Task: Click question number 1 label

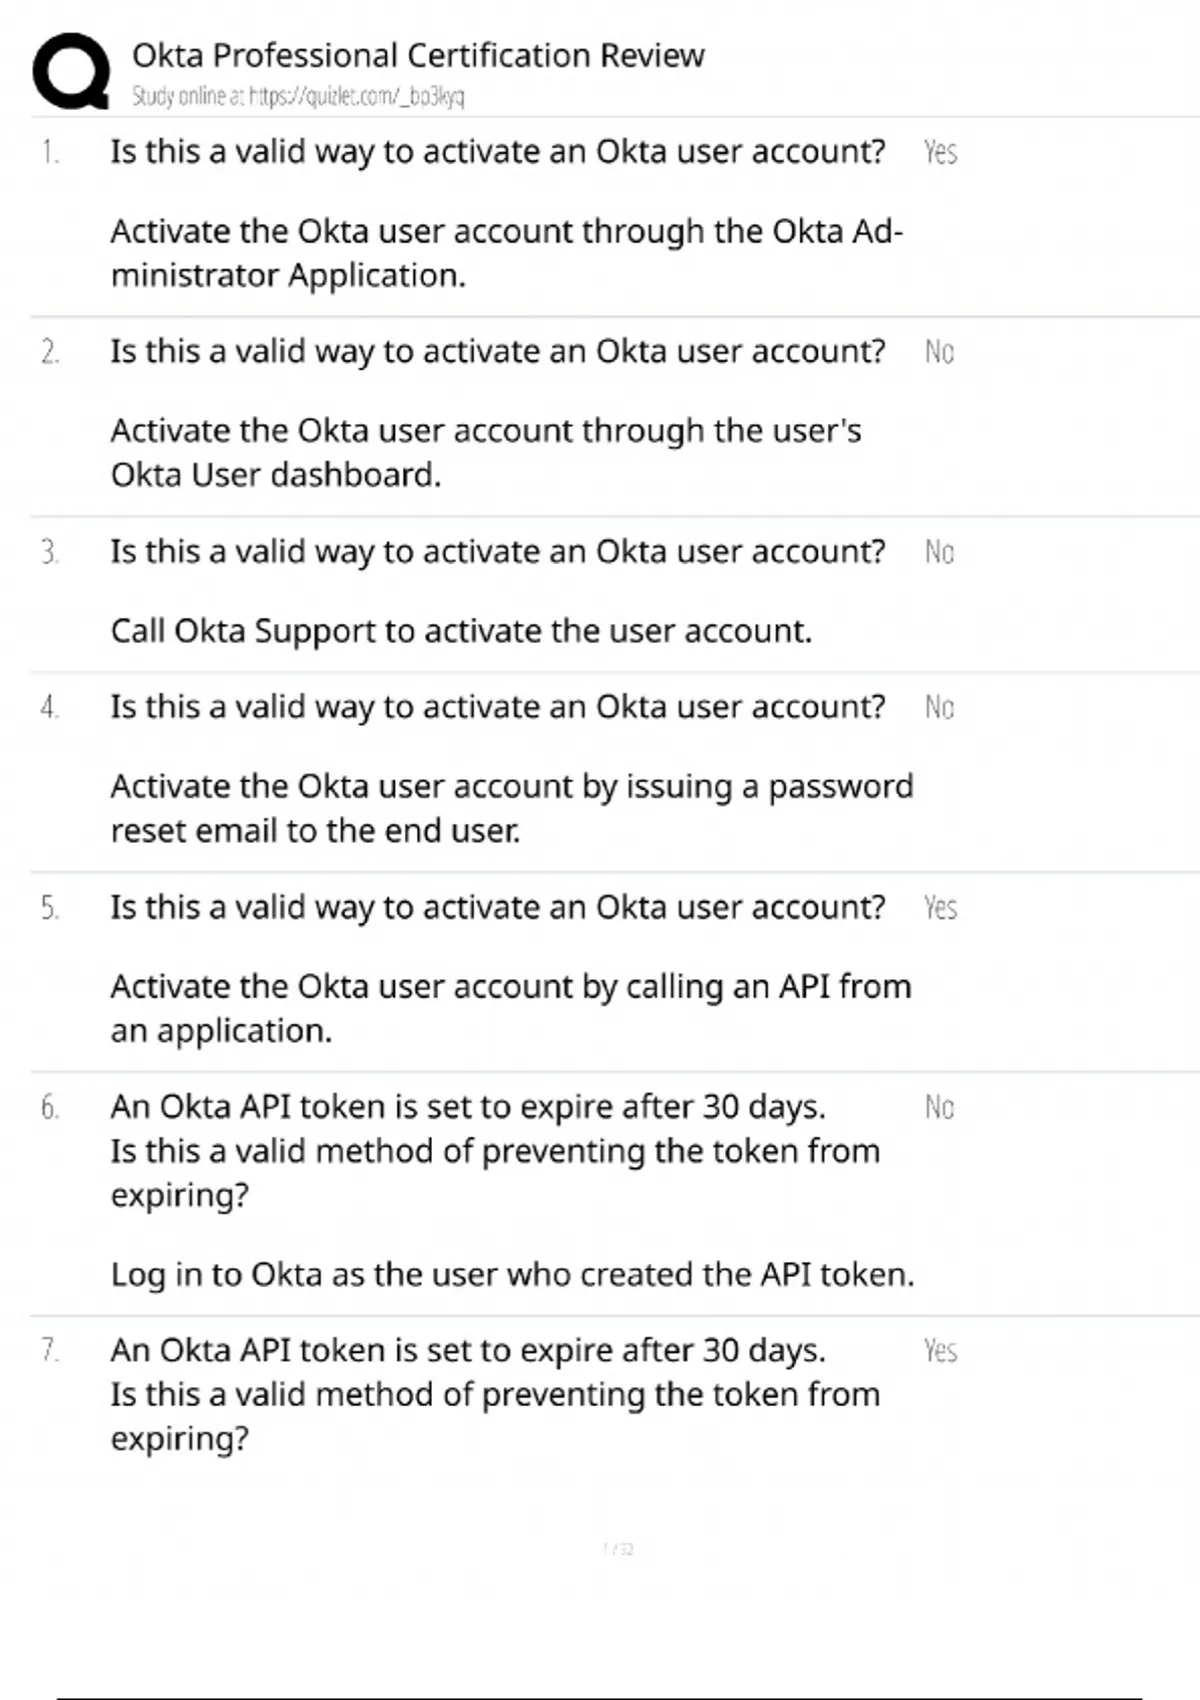Action: click(50, 152)
